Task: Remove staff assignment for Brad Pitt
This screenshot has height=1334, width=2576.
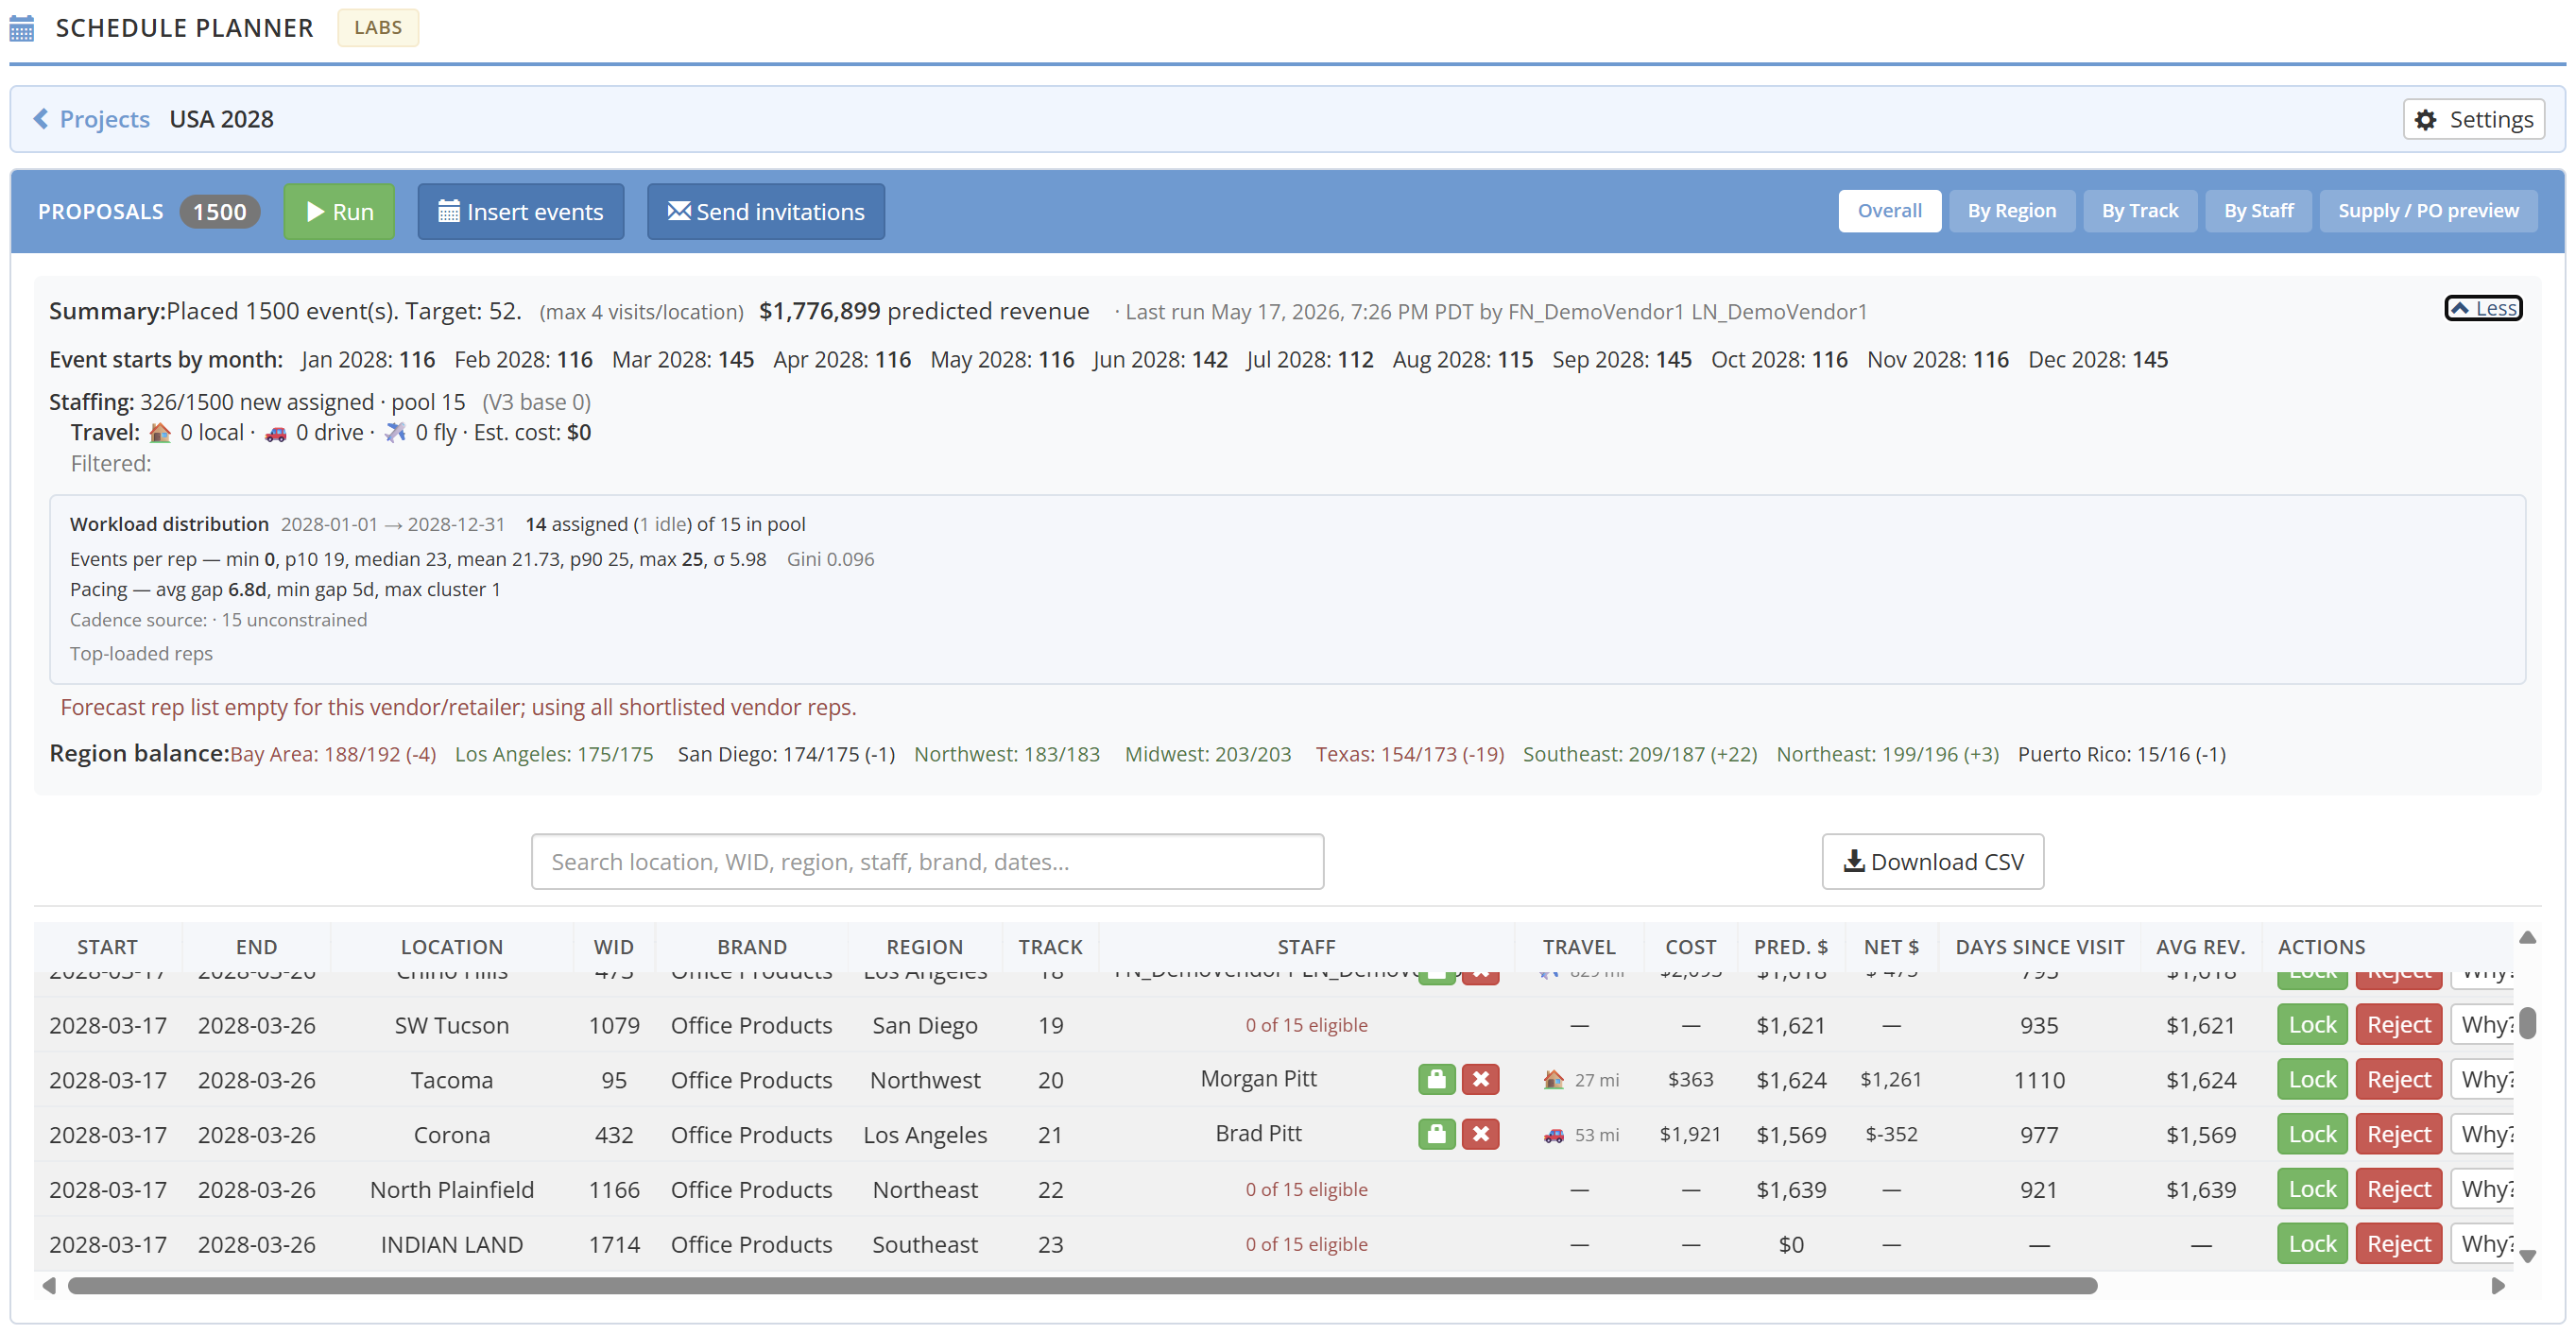Action: [x=1480, y=1134]
